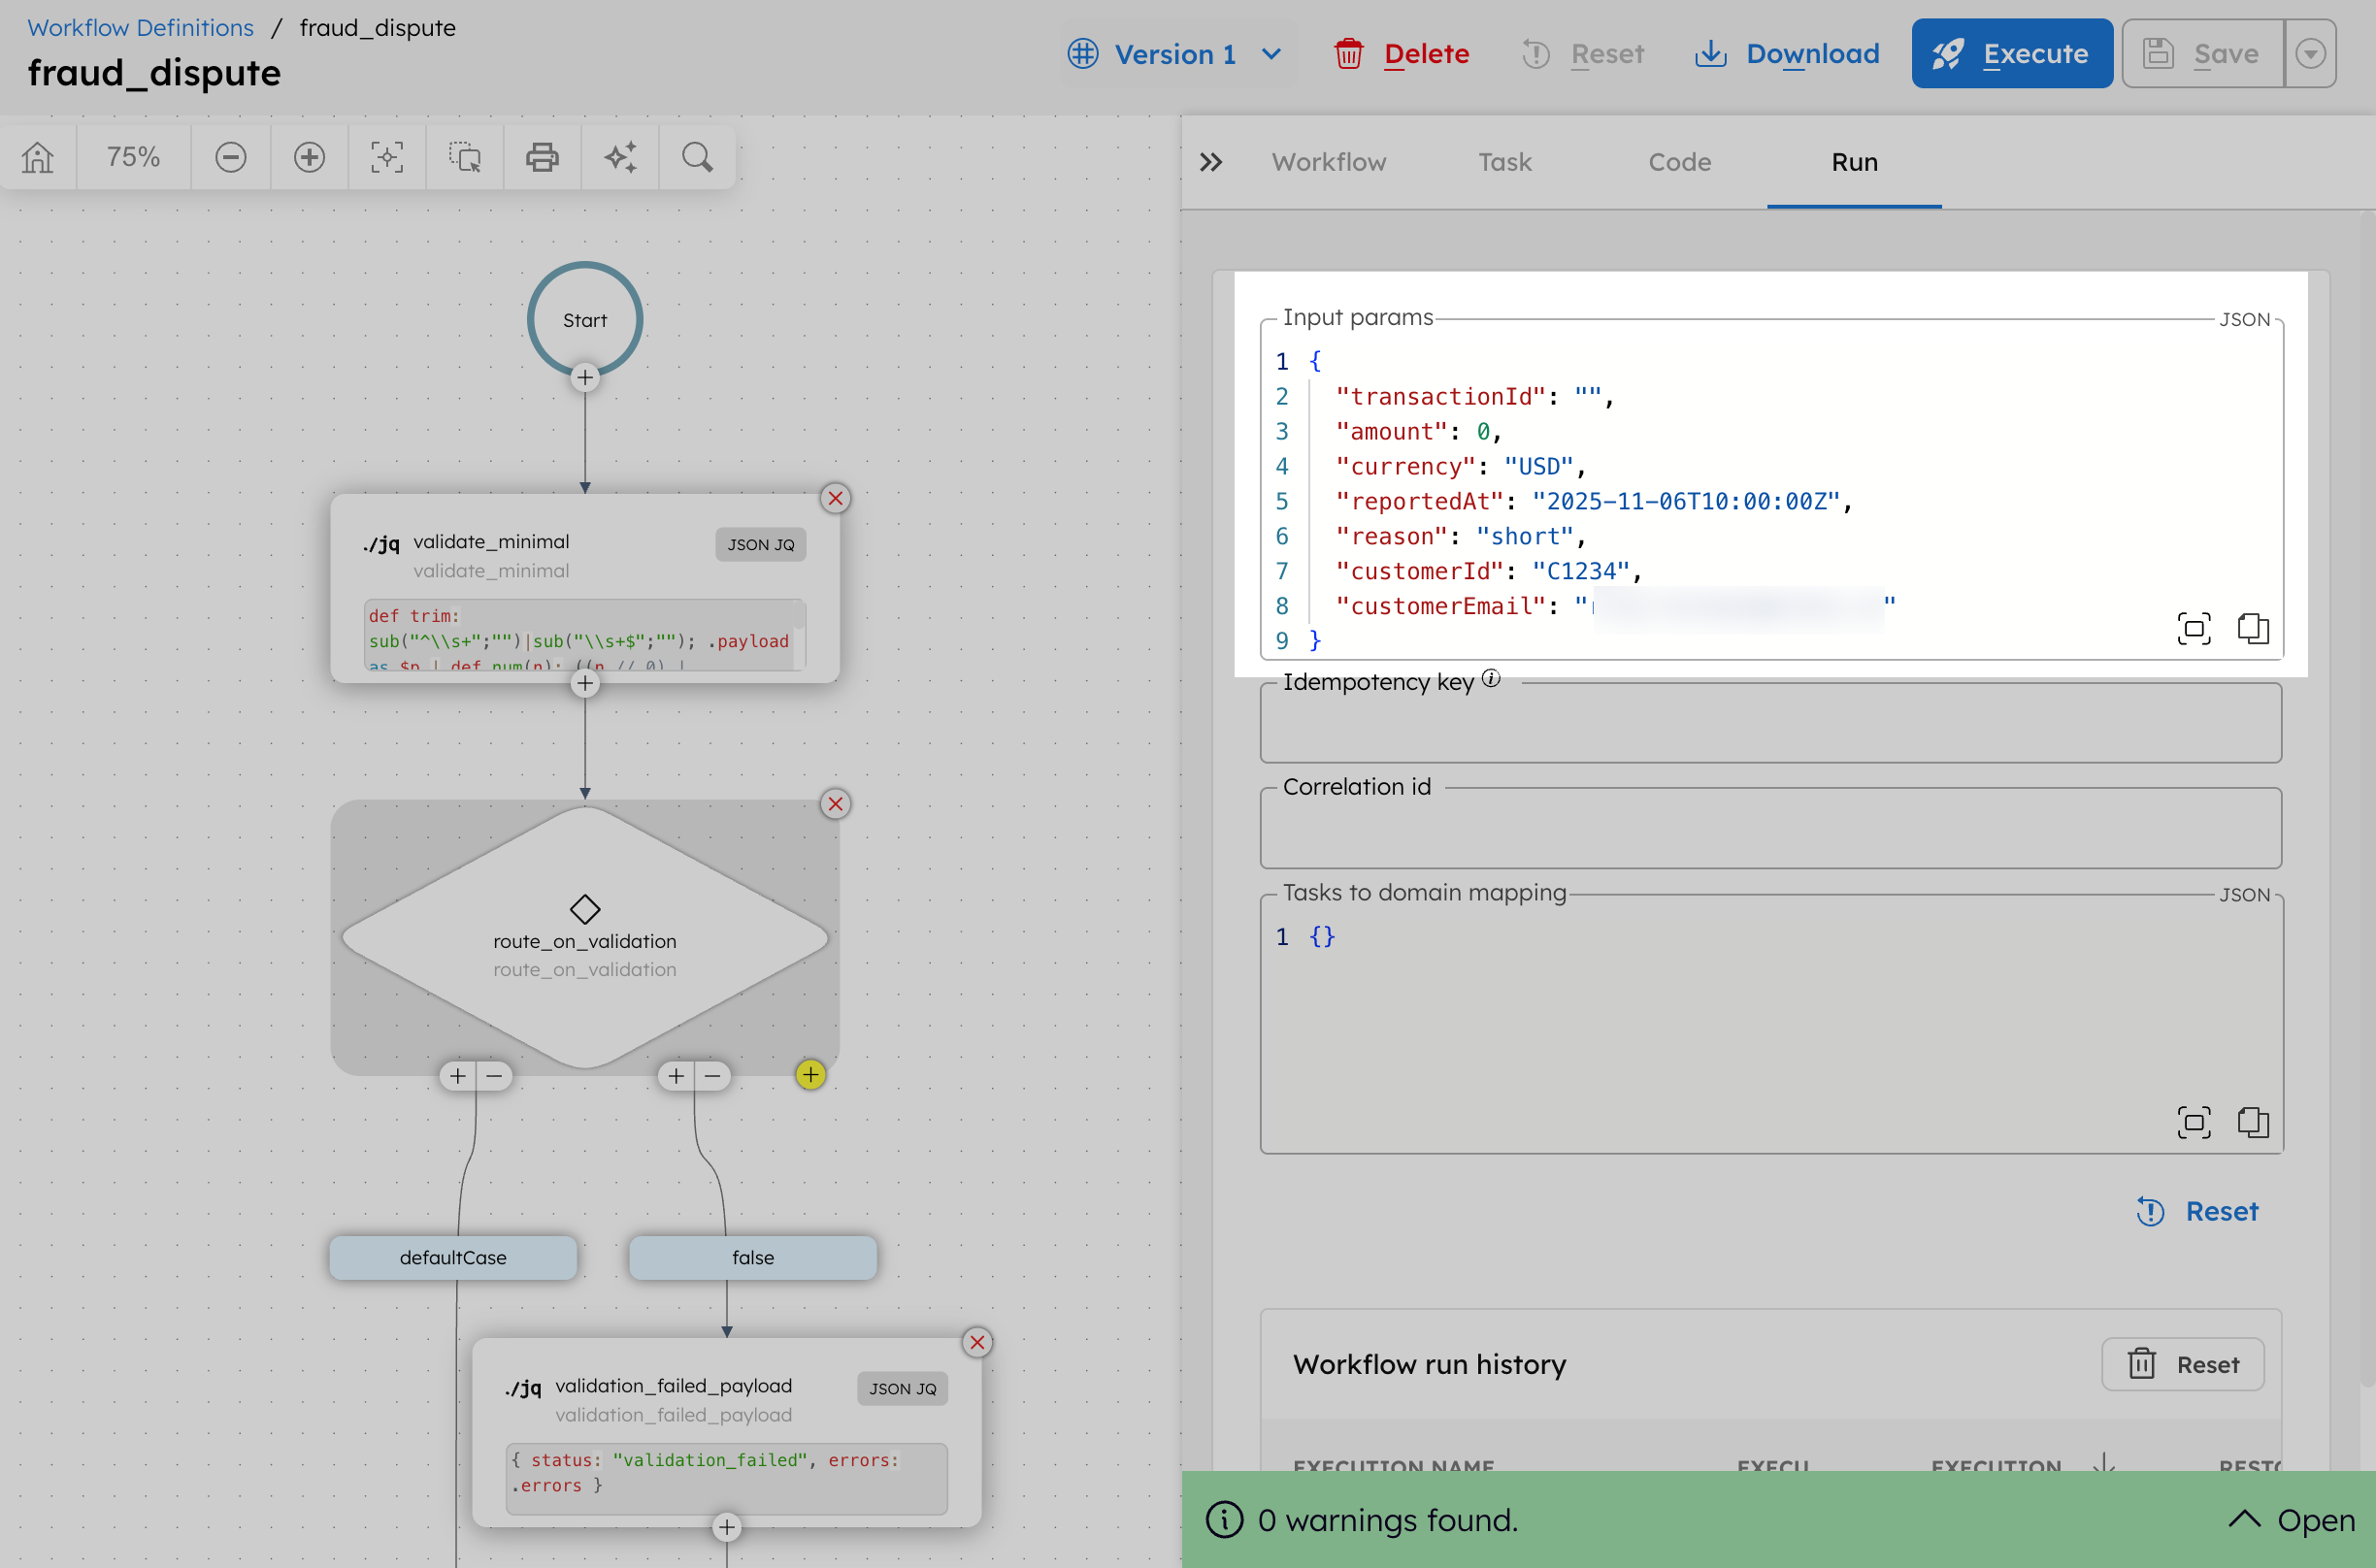Open the Version 1 dropdown

pos(1177,53)
